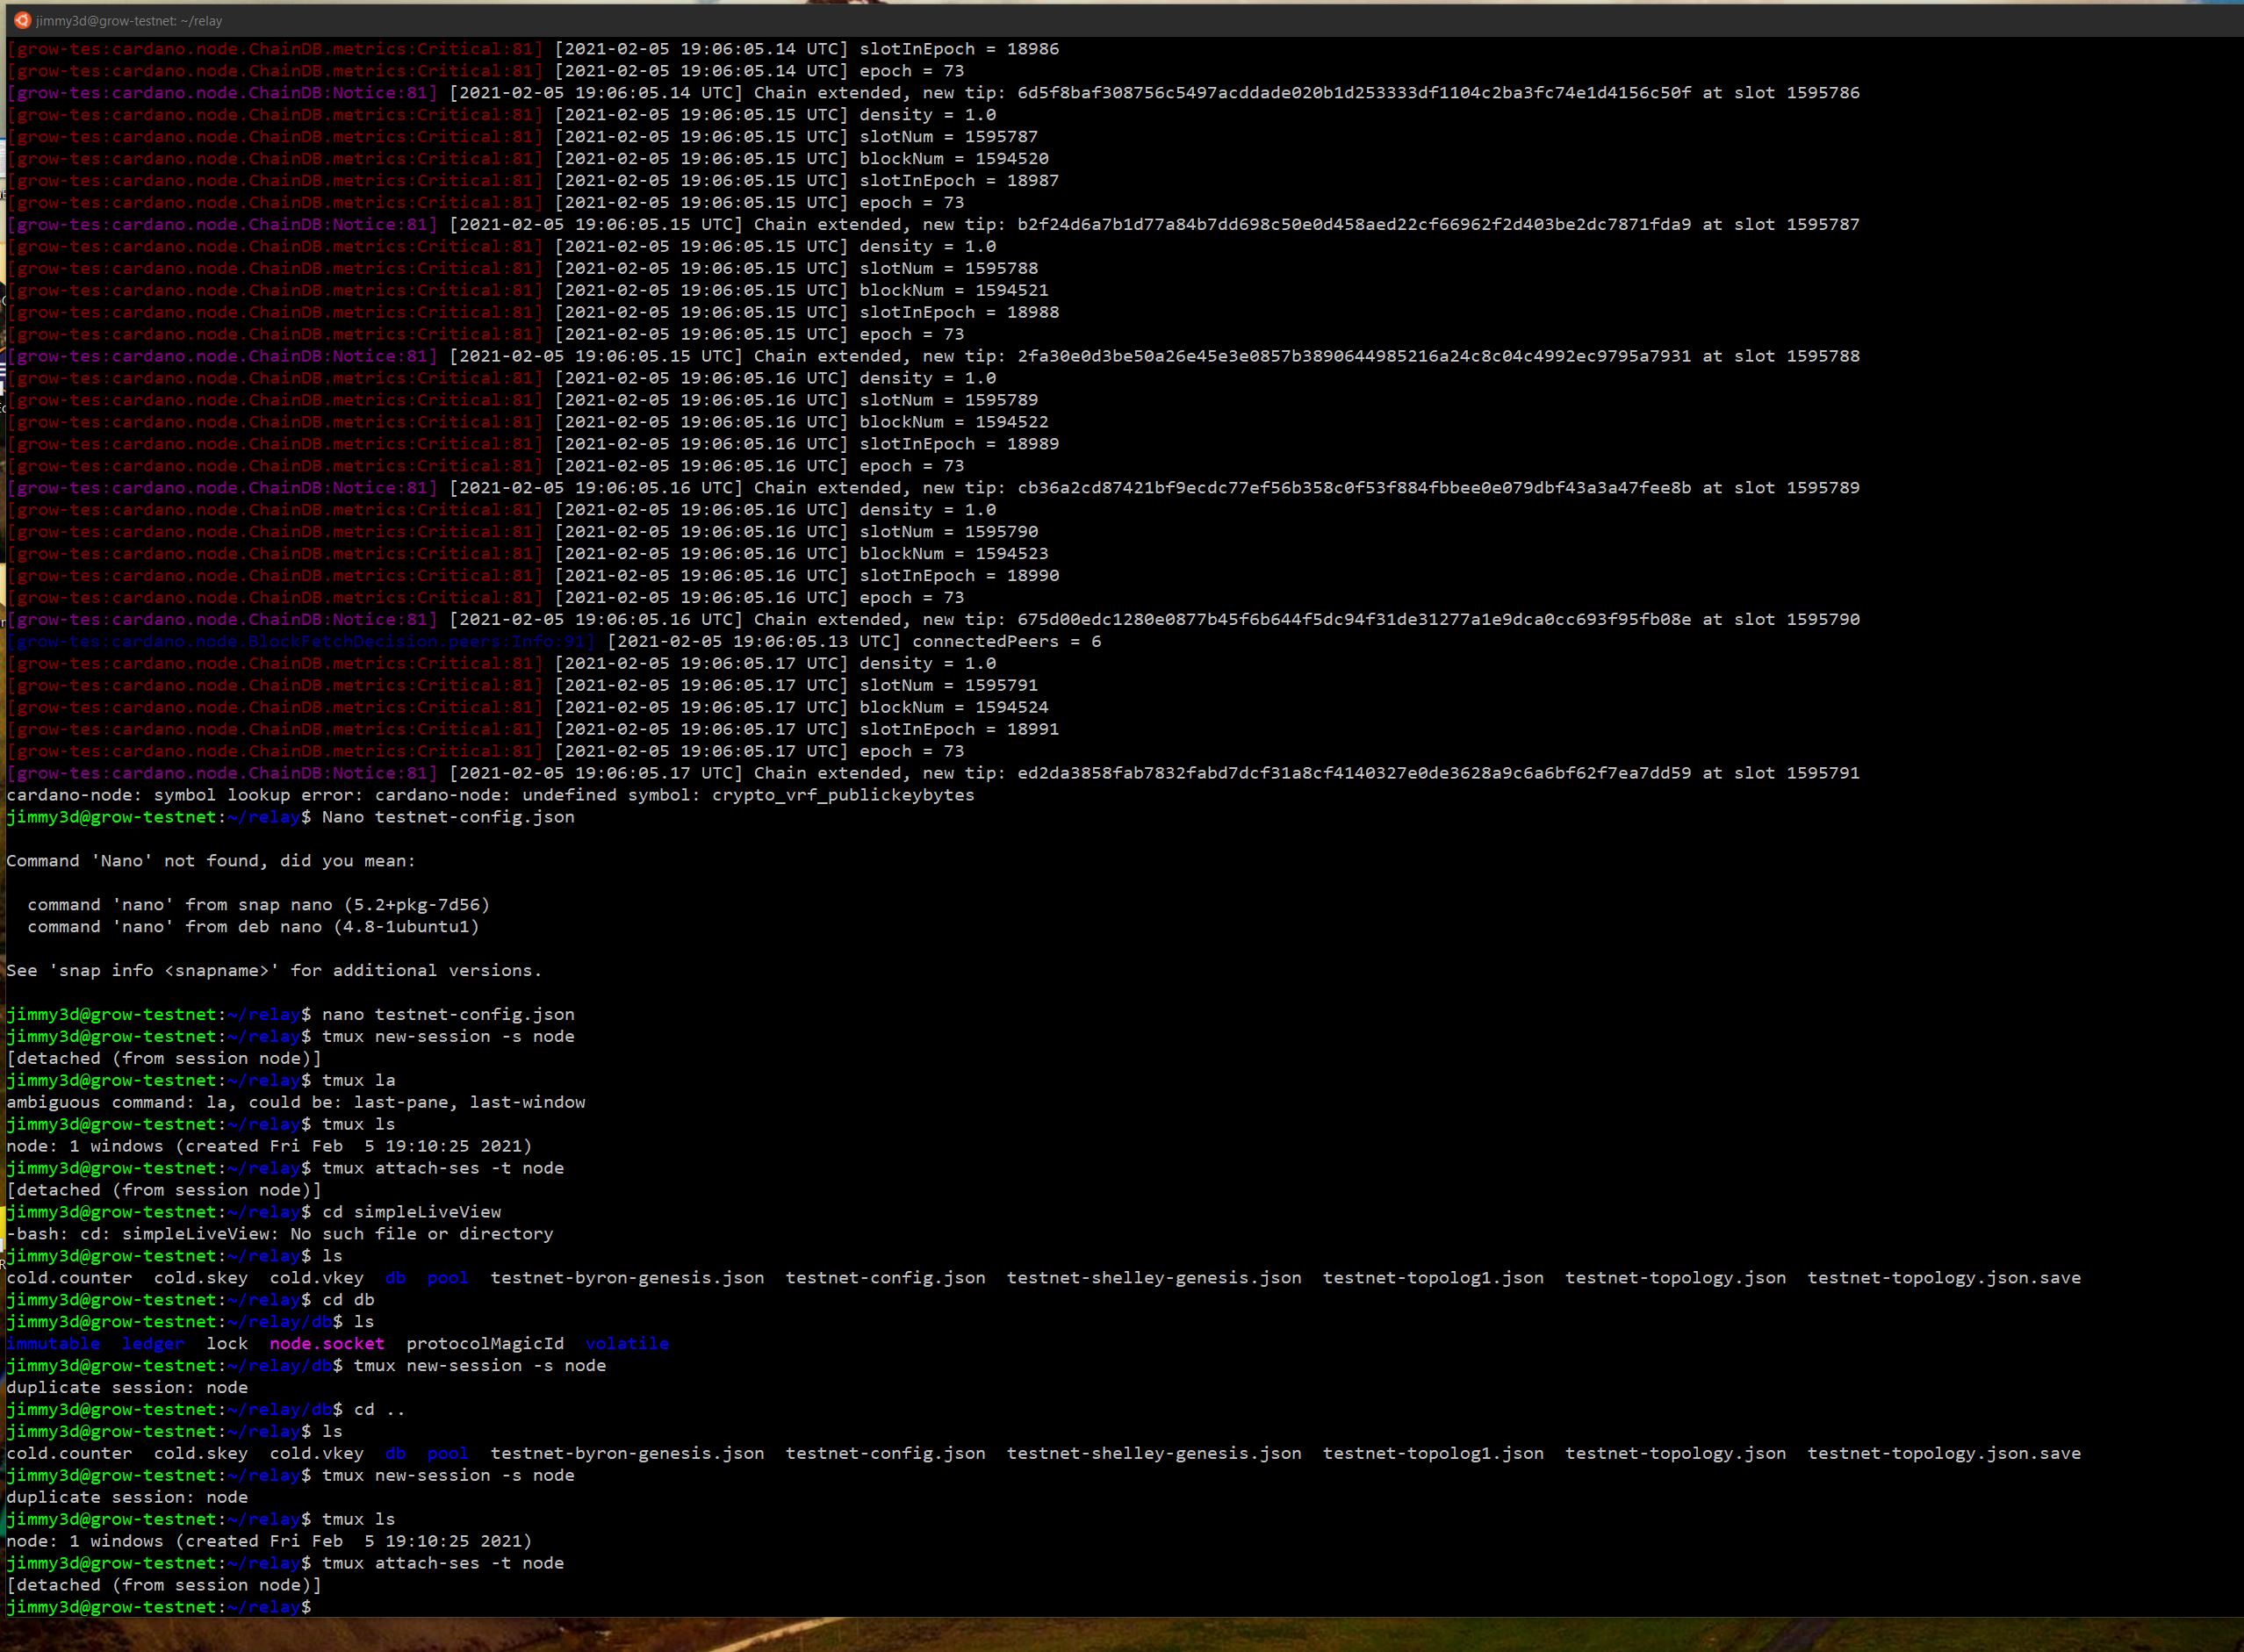Click the window title jimmy3d@grow-testnet: ~/relay
Screen dimensions: 2244x1652
coord(130,21)
